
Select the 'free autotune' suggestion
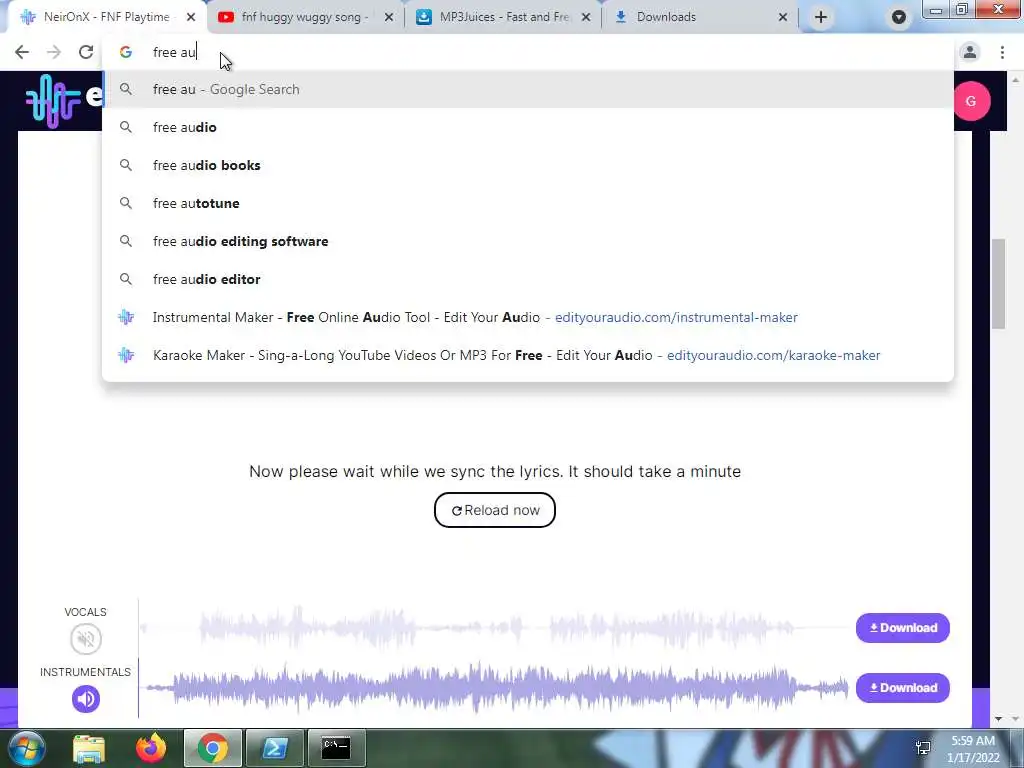pos(528,203)
